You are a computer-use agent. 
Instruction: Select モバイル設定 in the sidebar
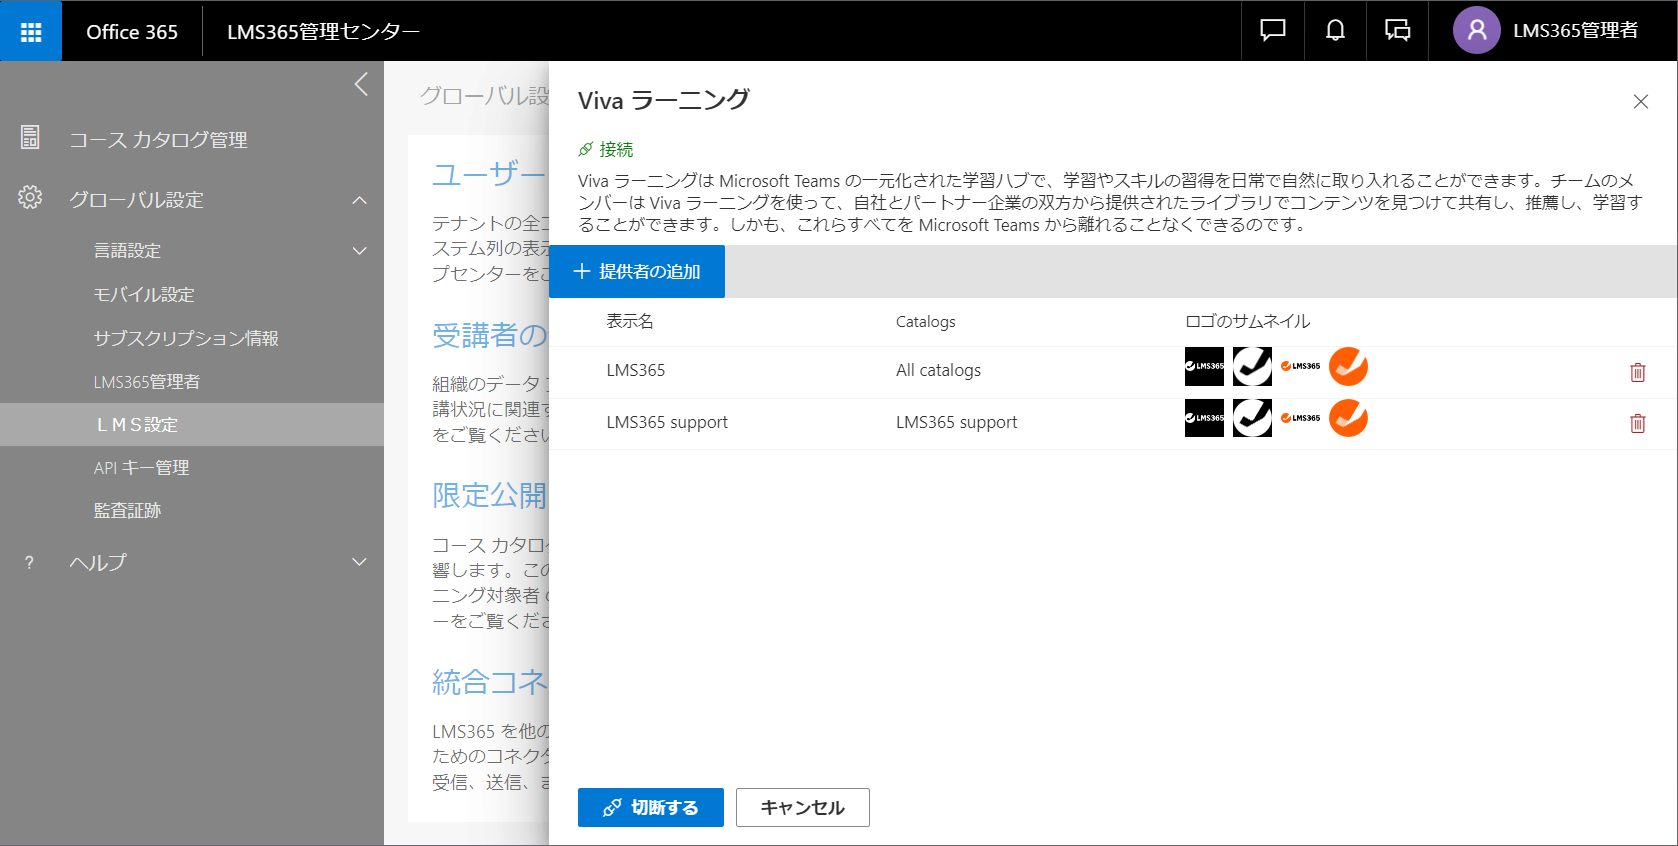144,295
